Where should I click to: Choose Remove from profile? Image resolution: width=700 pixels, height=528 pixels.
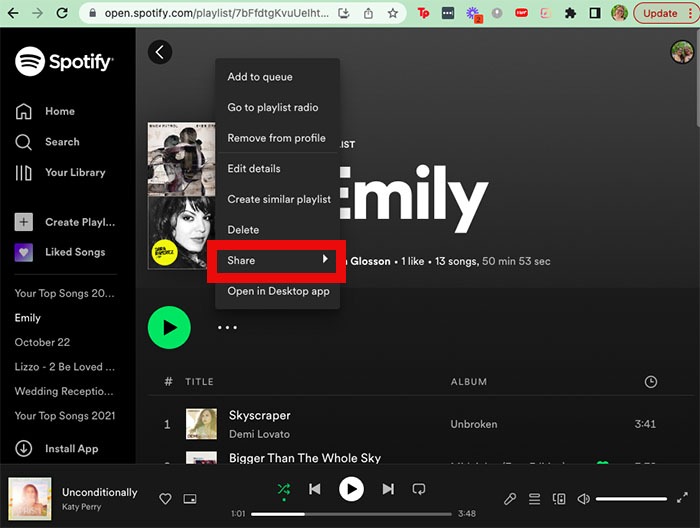coord(277,138)
